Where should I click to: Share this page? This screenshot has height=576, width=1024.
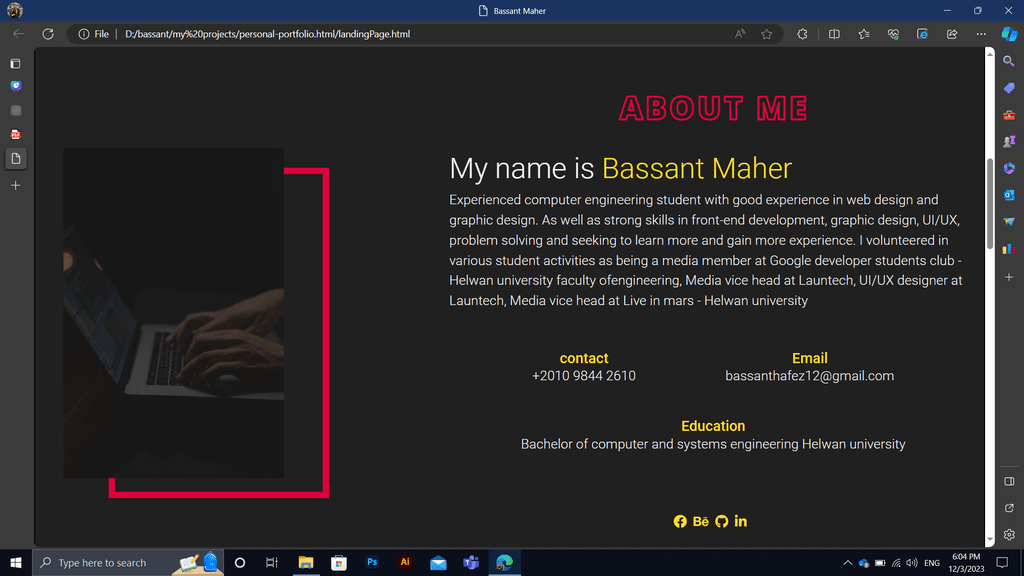[x=952, y=34]
